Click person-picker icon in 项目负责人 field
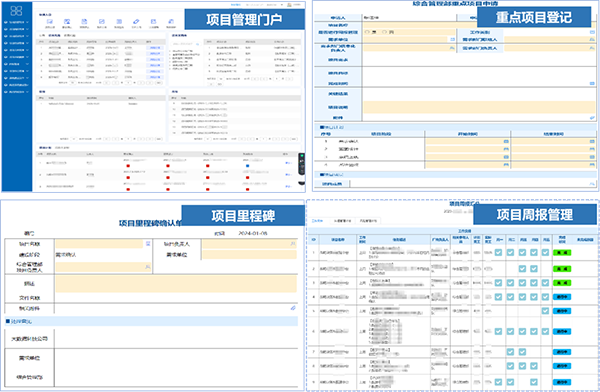 point(293,244)
